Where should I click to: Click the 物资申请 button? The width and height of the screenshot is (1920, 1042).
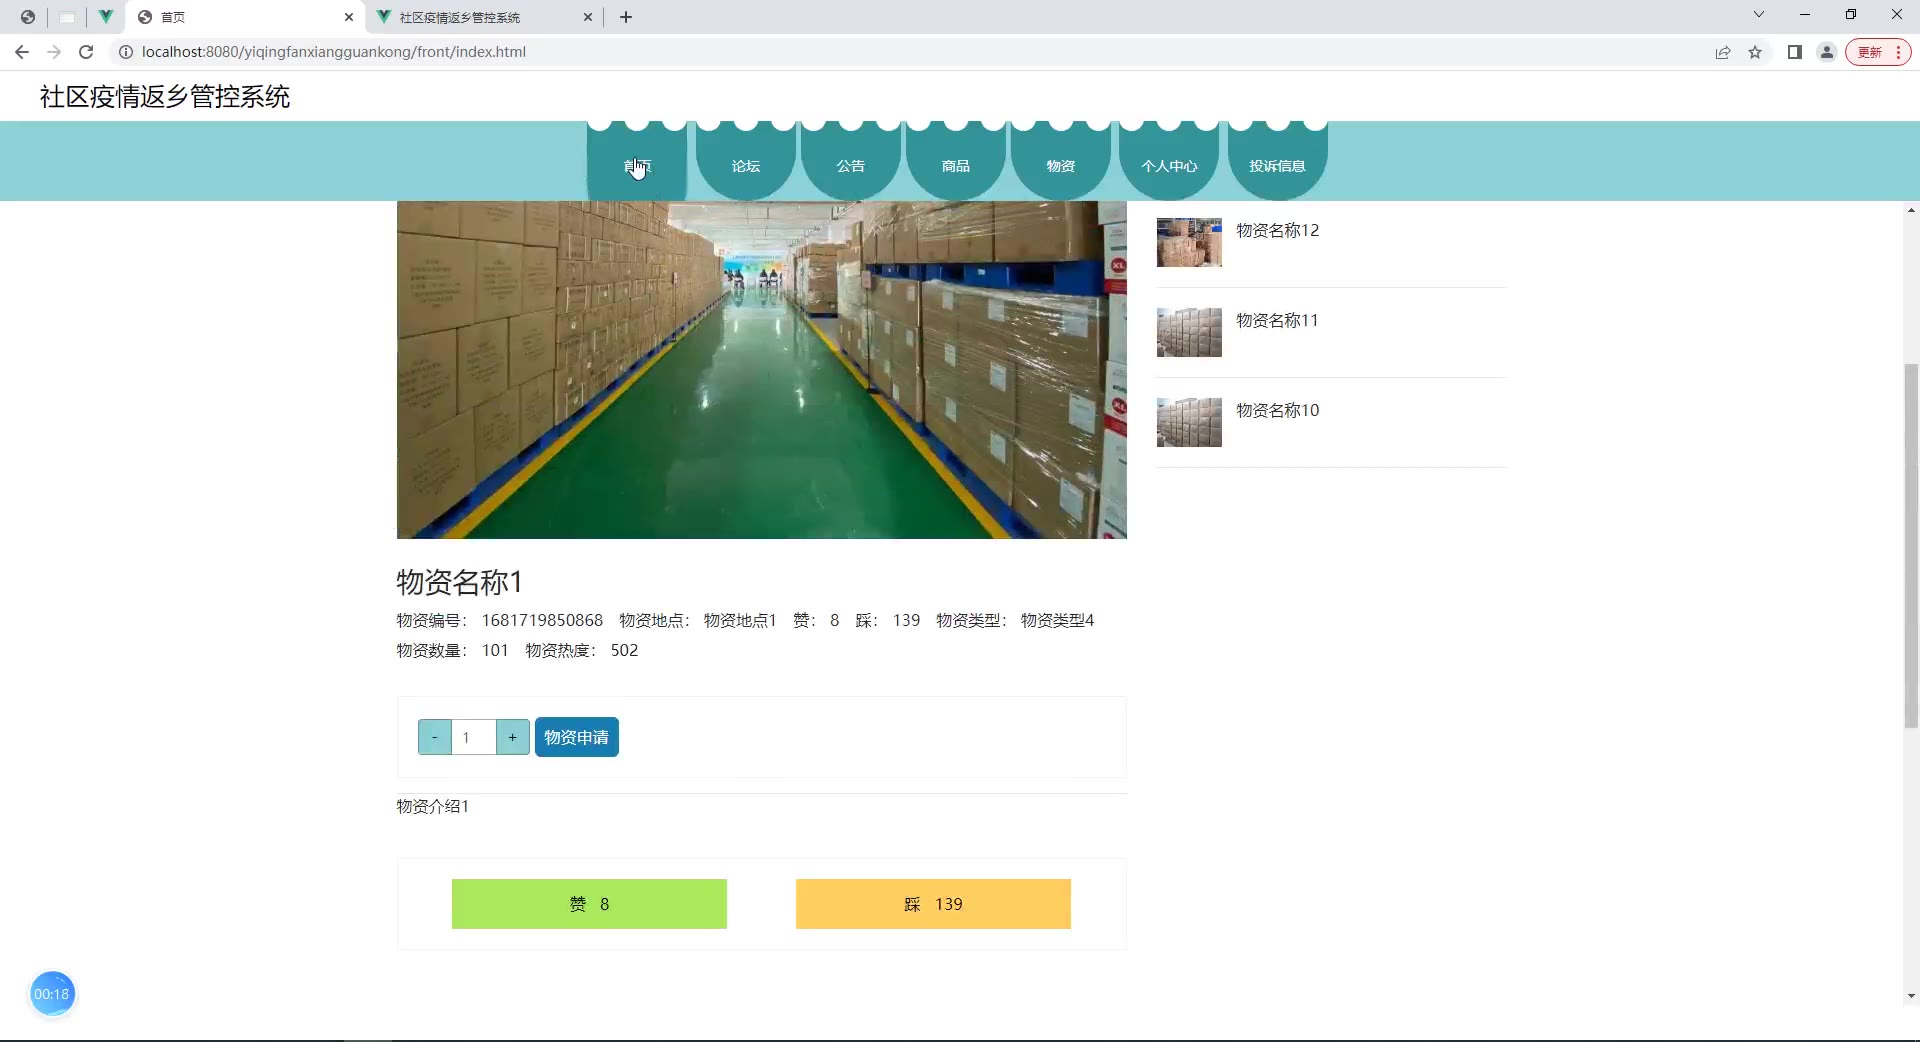coord(577,737)
